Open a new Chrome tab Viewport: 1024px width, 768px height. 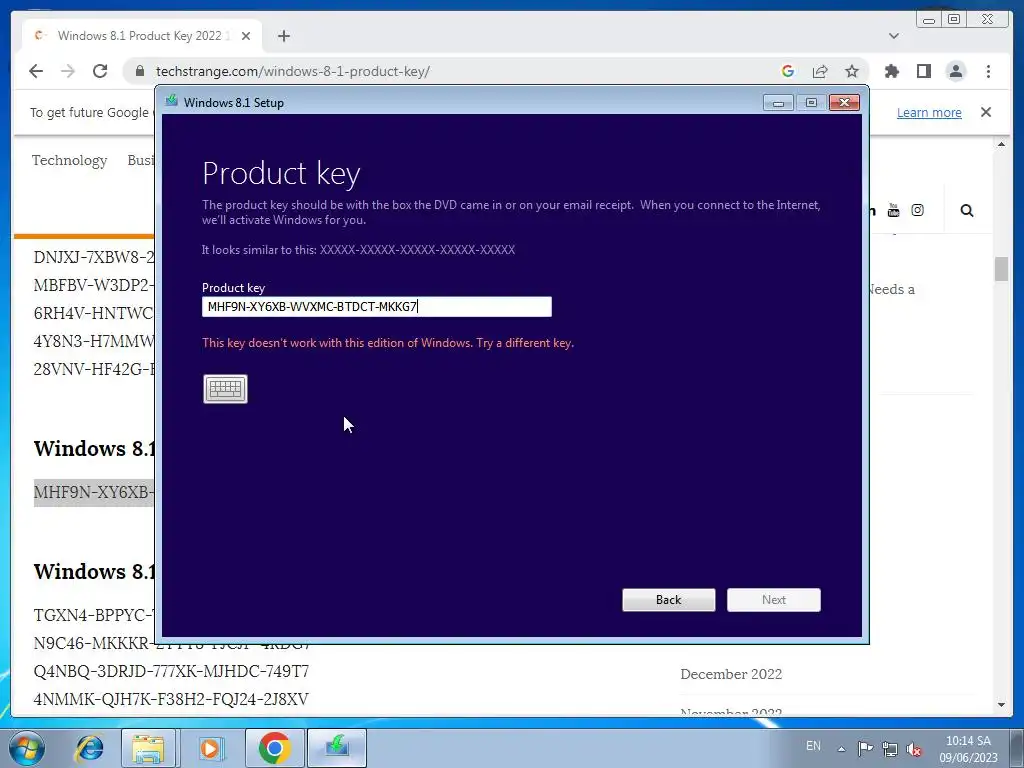click(283, 36)
